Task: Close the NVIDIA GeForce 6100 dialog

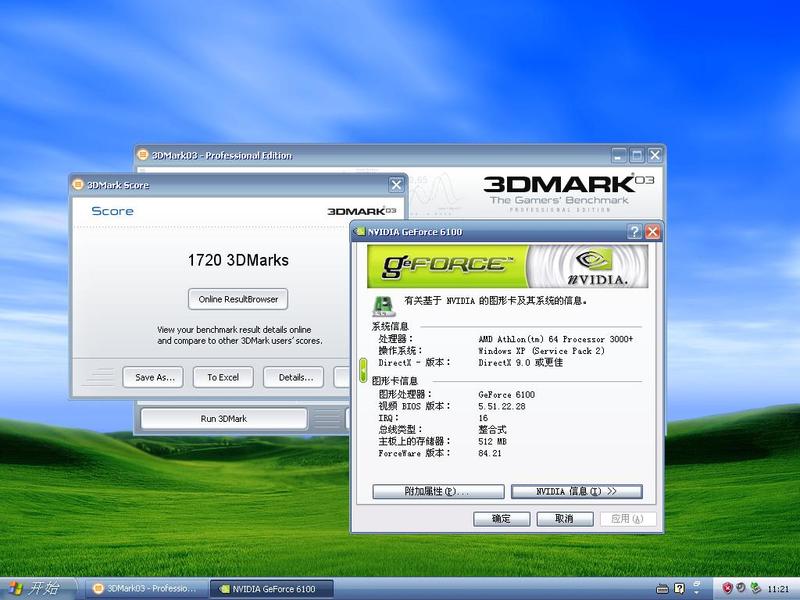Action: click(x=653, y=232)
